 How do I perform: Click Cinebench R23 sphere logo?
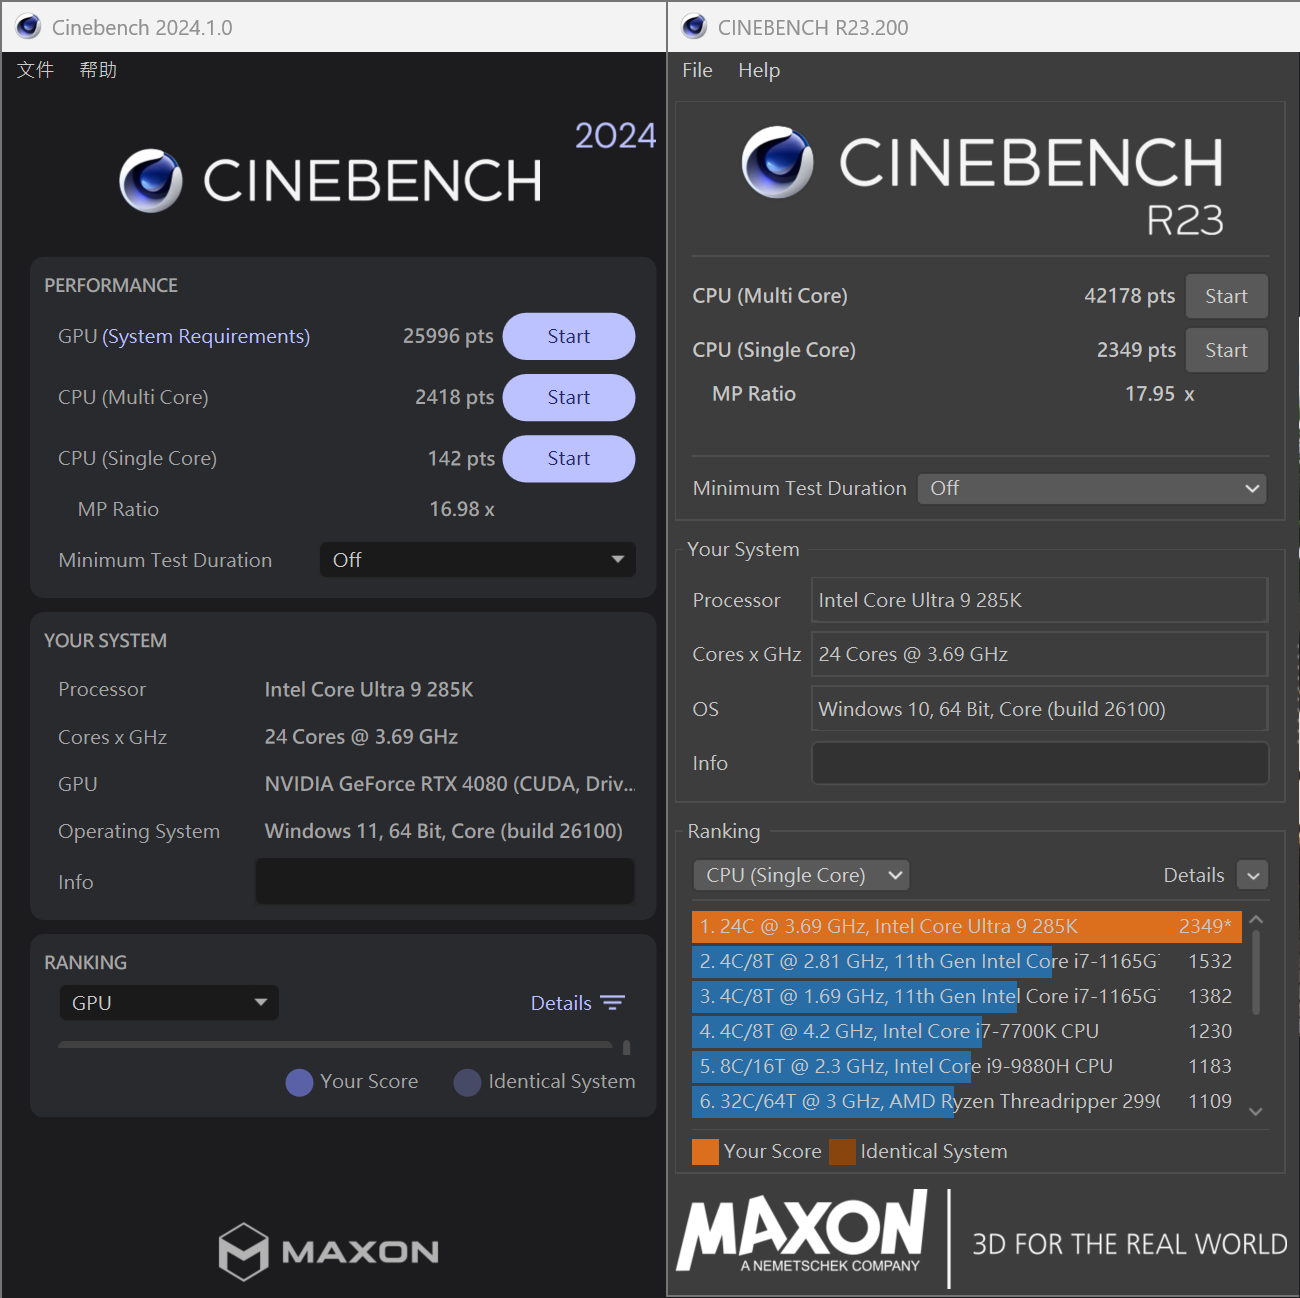tap(778, 162)
